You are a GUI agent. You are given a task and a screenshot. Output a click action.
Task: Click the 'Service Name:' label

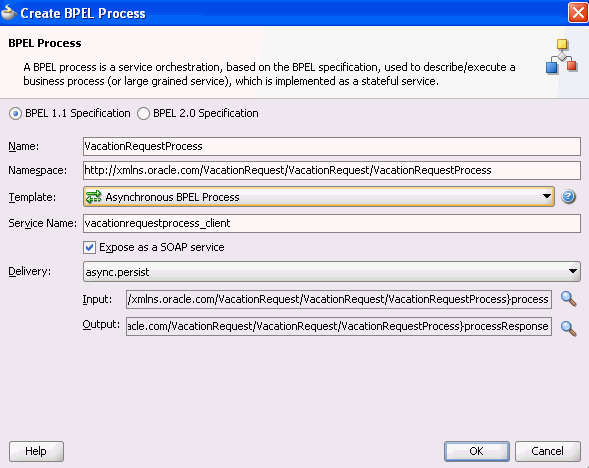[42, 223]
